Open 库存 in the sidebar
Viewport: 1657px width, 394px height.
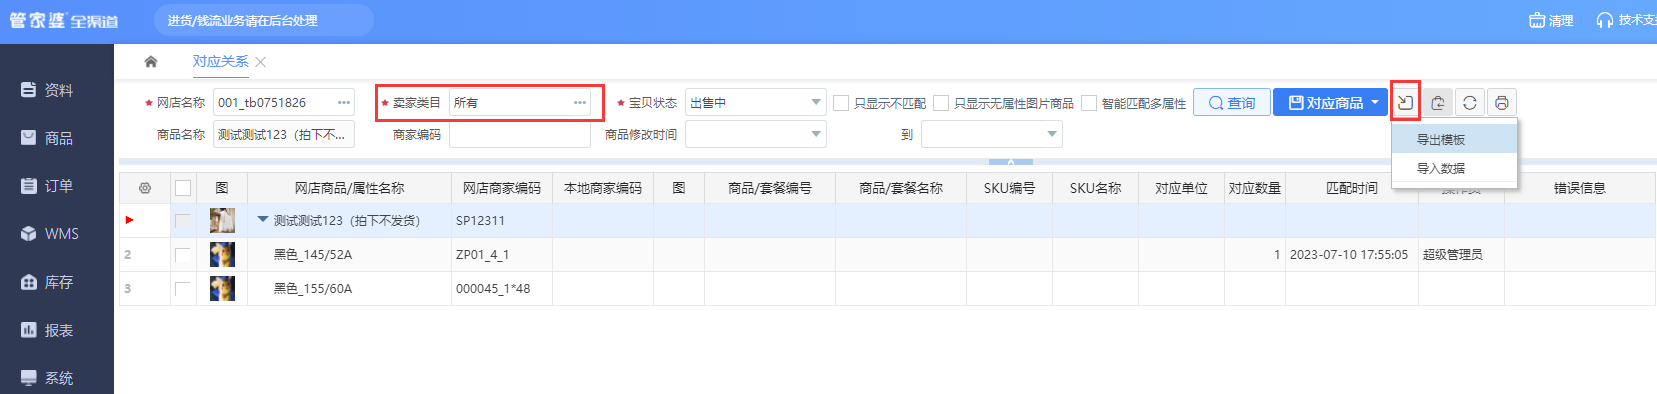48,282
